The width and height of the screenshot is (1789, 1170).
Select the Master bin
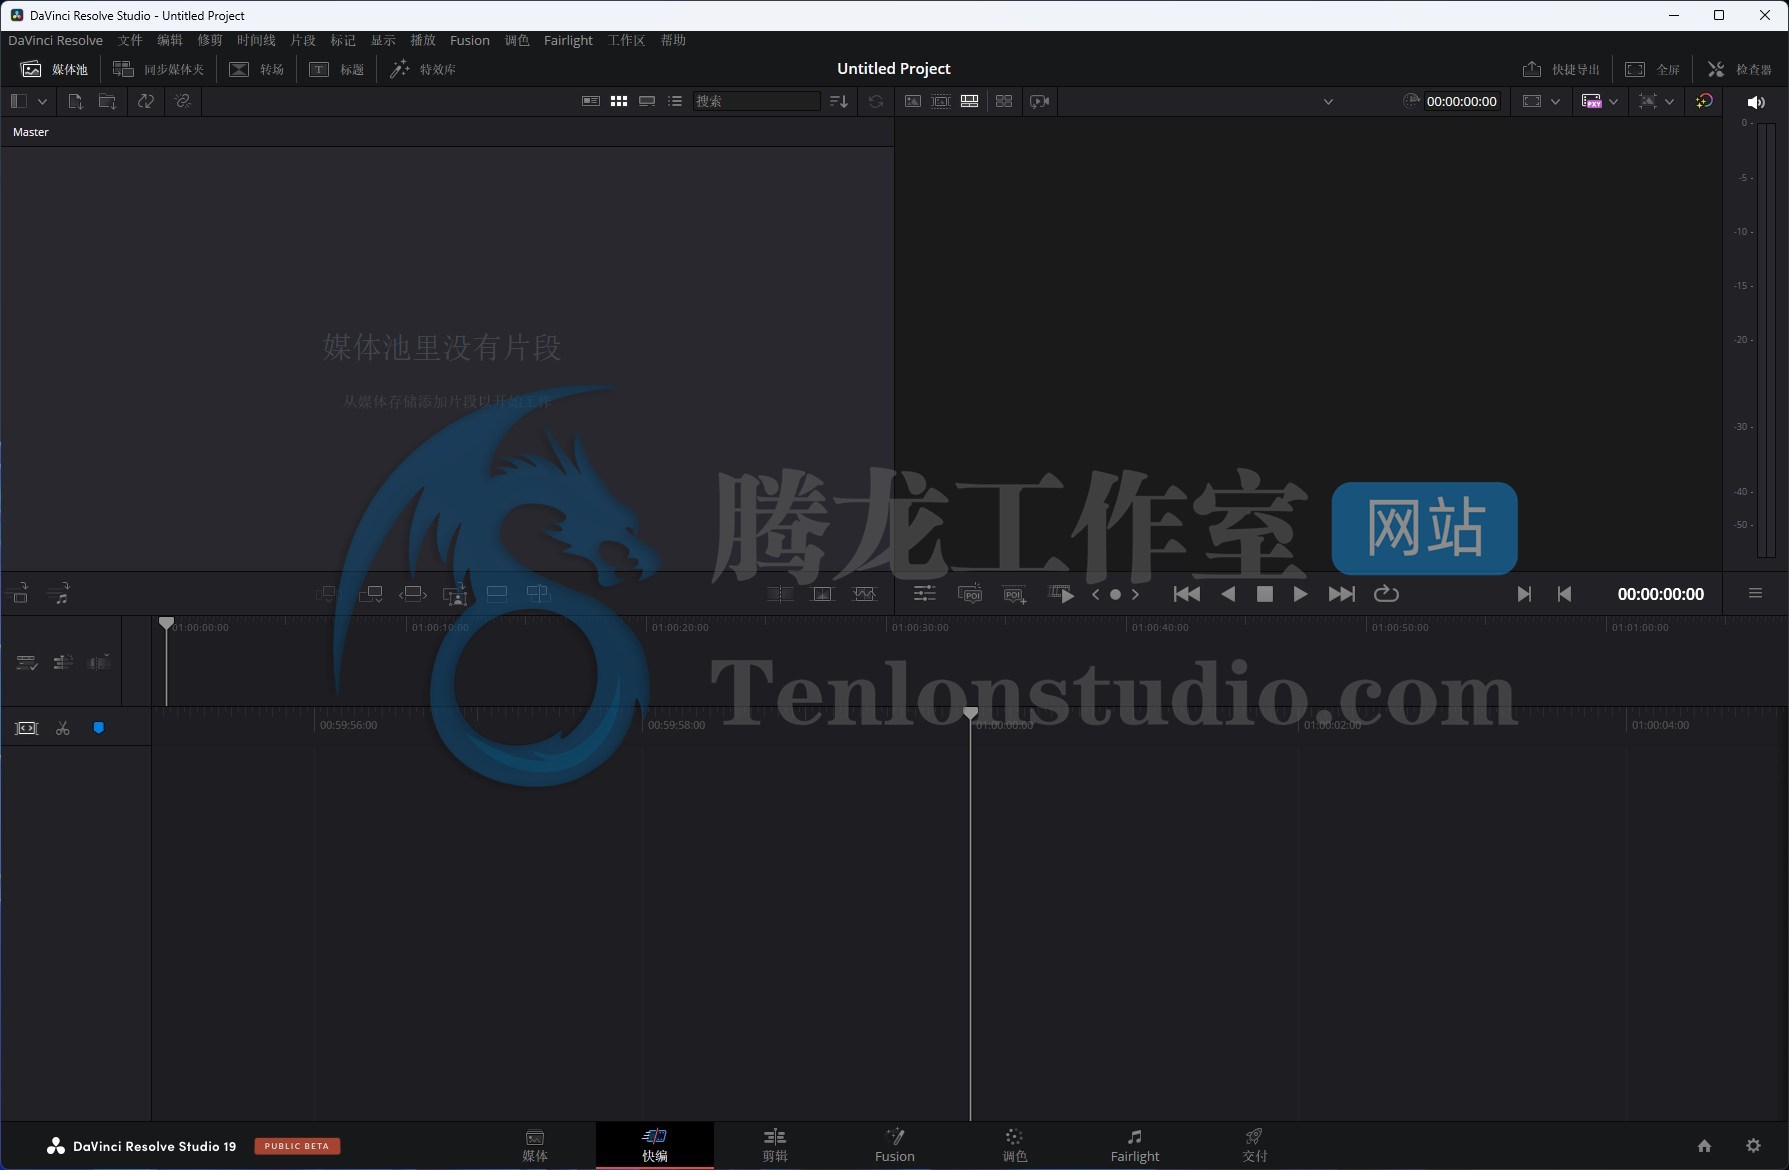[x=31, y=132]
